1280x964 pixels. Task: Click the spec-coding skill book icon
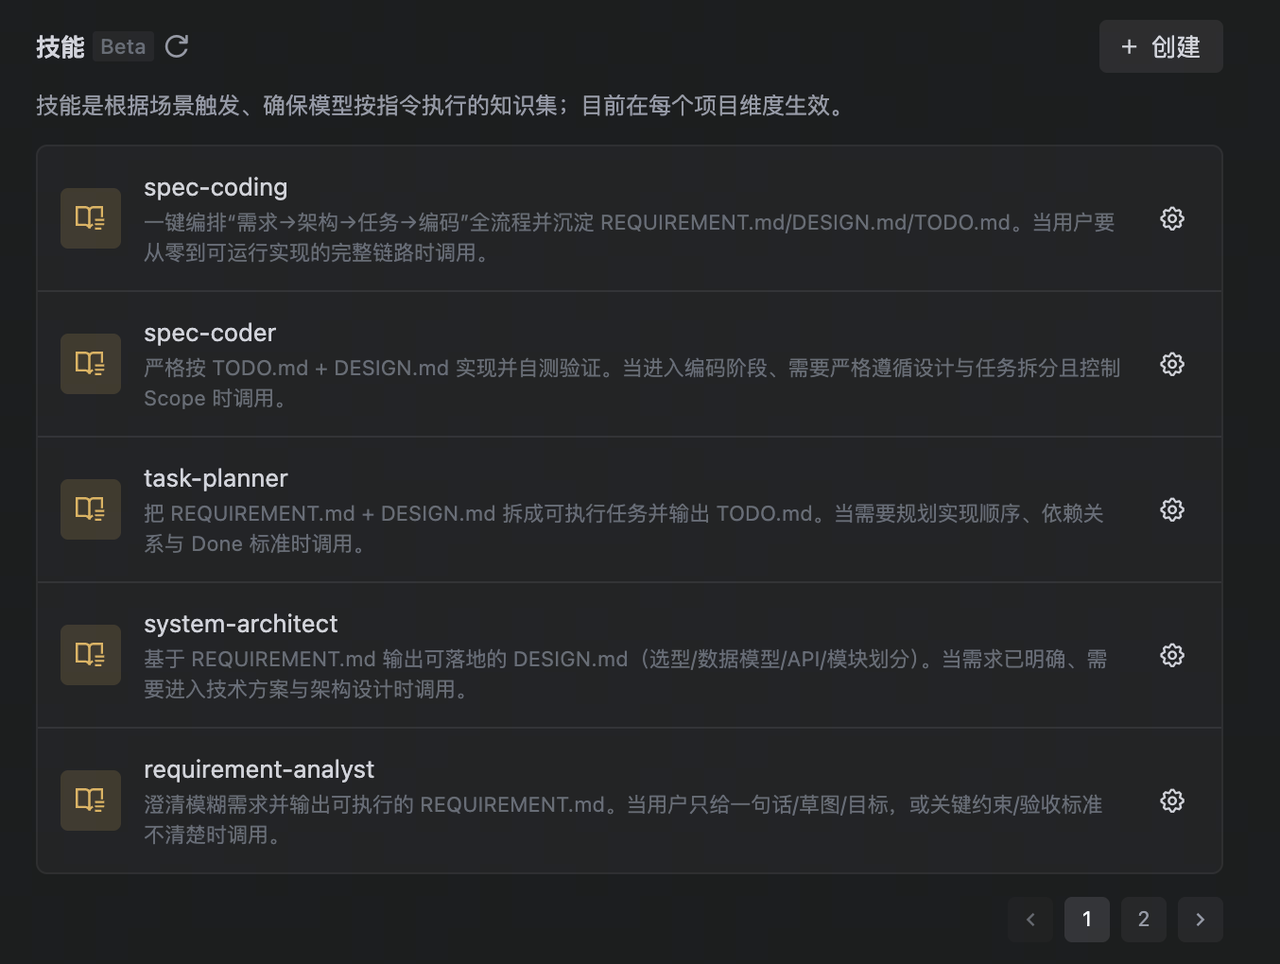pyautogui.click(x=90, y=218)
